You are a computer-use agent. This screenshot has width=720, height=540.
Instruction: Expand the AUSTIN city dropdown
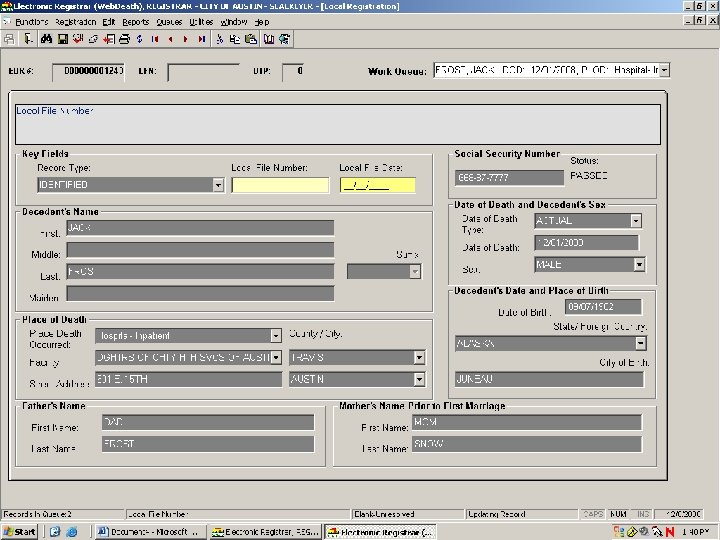[x=419, y=379]
